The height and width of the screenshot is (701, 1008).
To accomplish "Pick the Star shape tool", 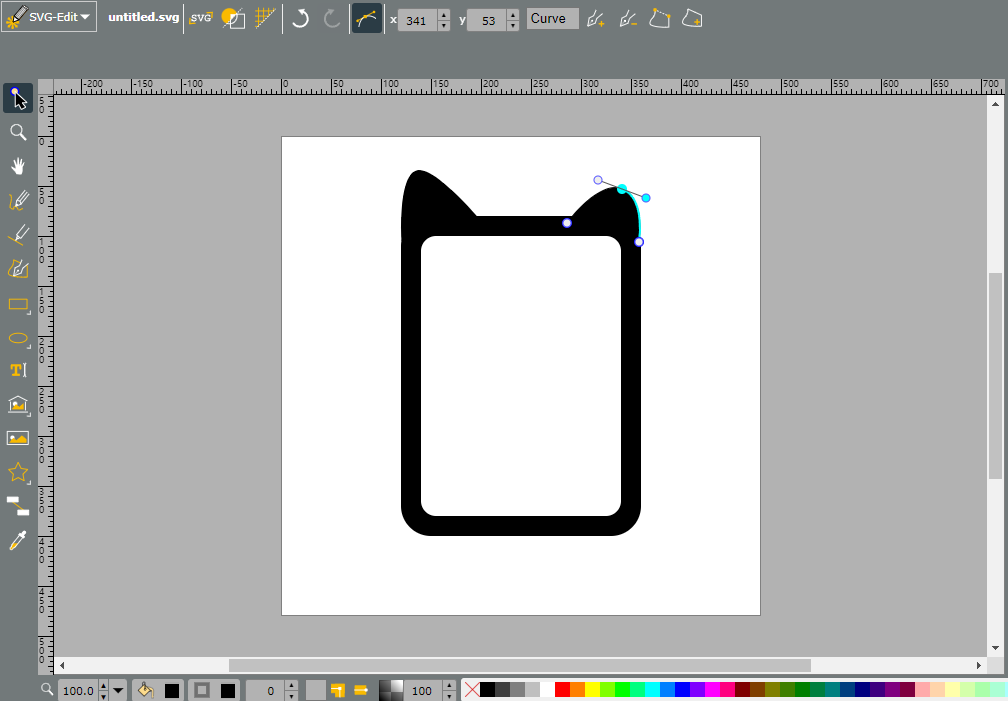I will tap(18, 473).
